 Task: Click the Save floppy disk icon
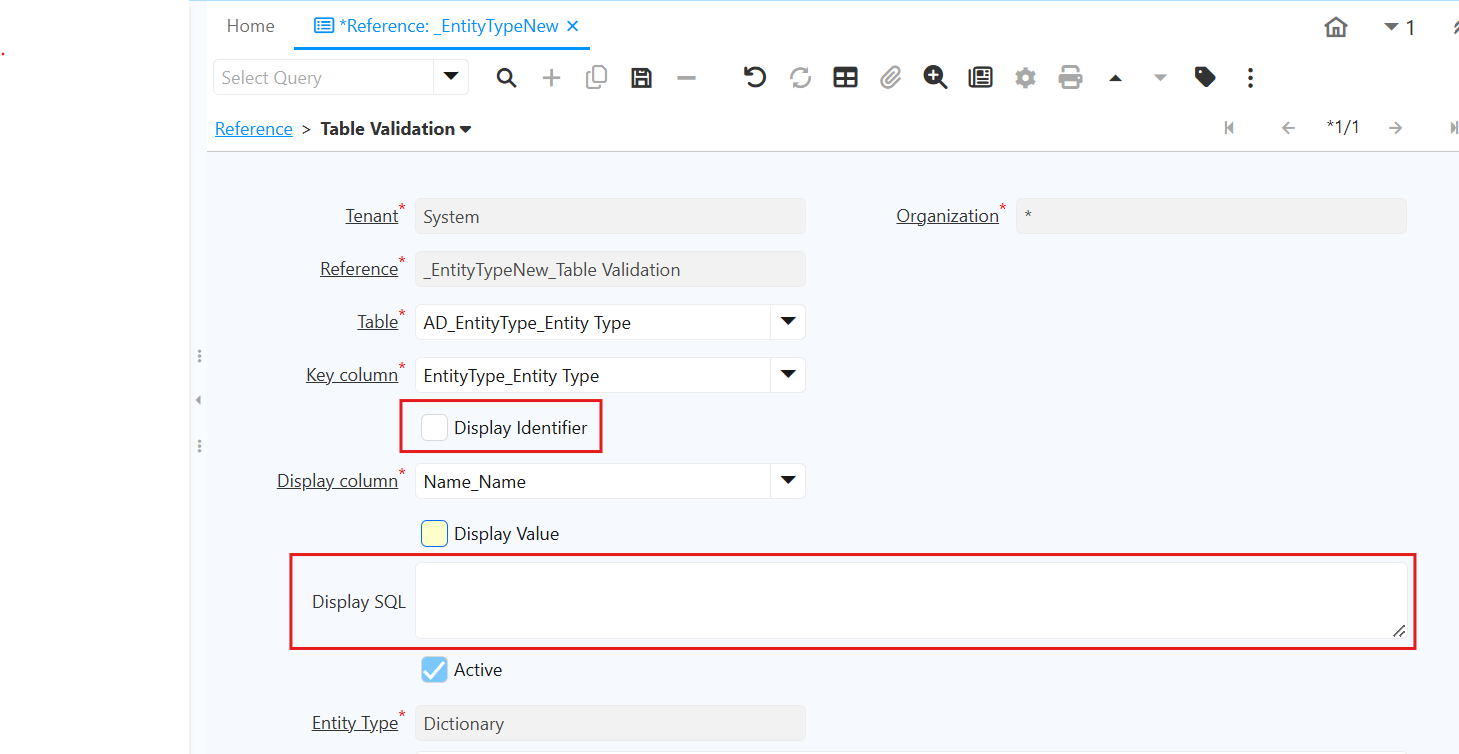coord(642,78)
